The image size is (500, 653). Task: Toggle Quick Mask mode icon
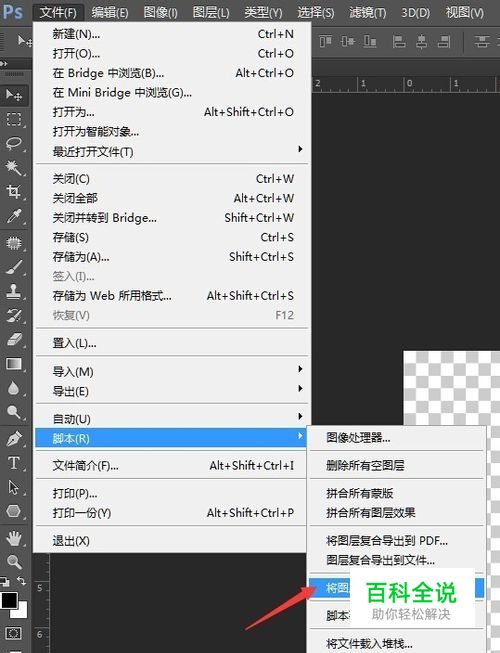(x=13, y=633)
